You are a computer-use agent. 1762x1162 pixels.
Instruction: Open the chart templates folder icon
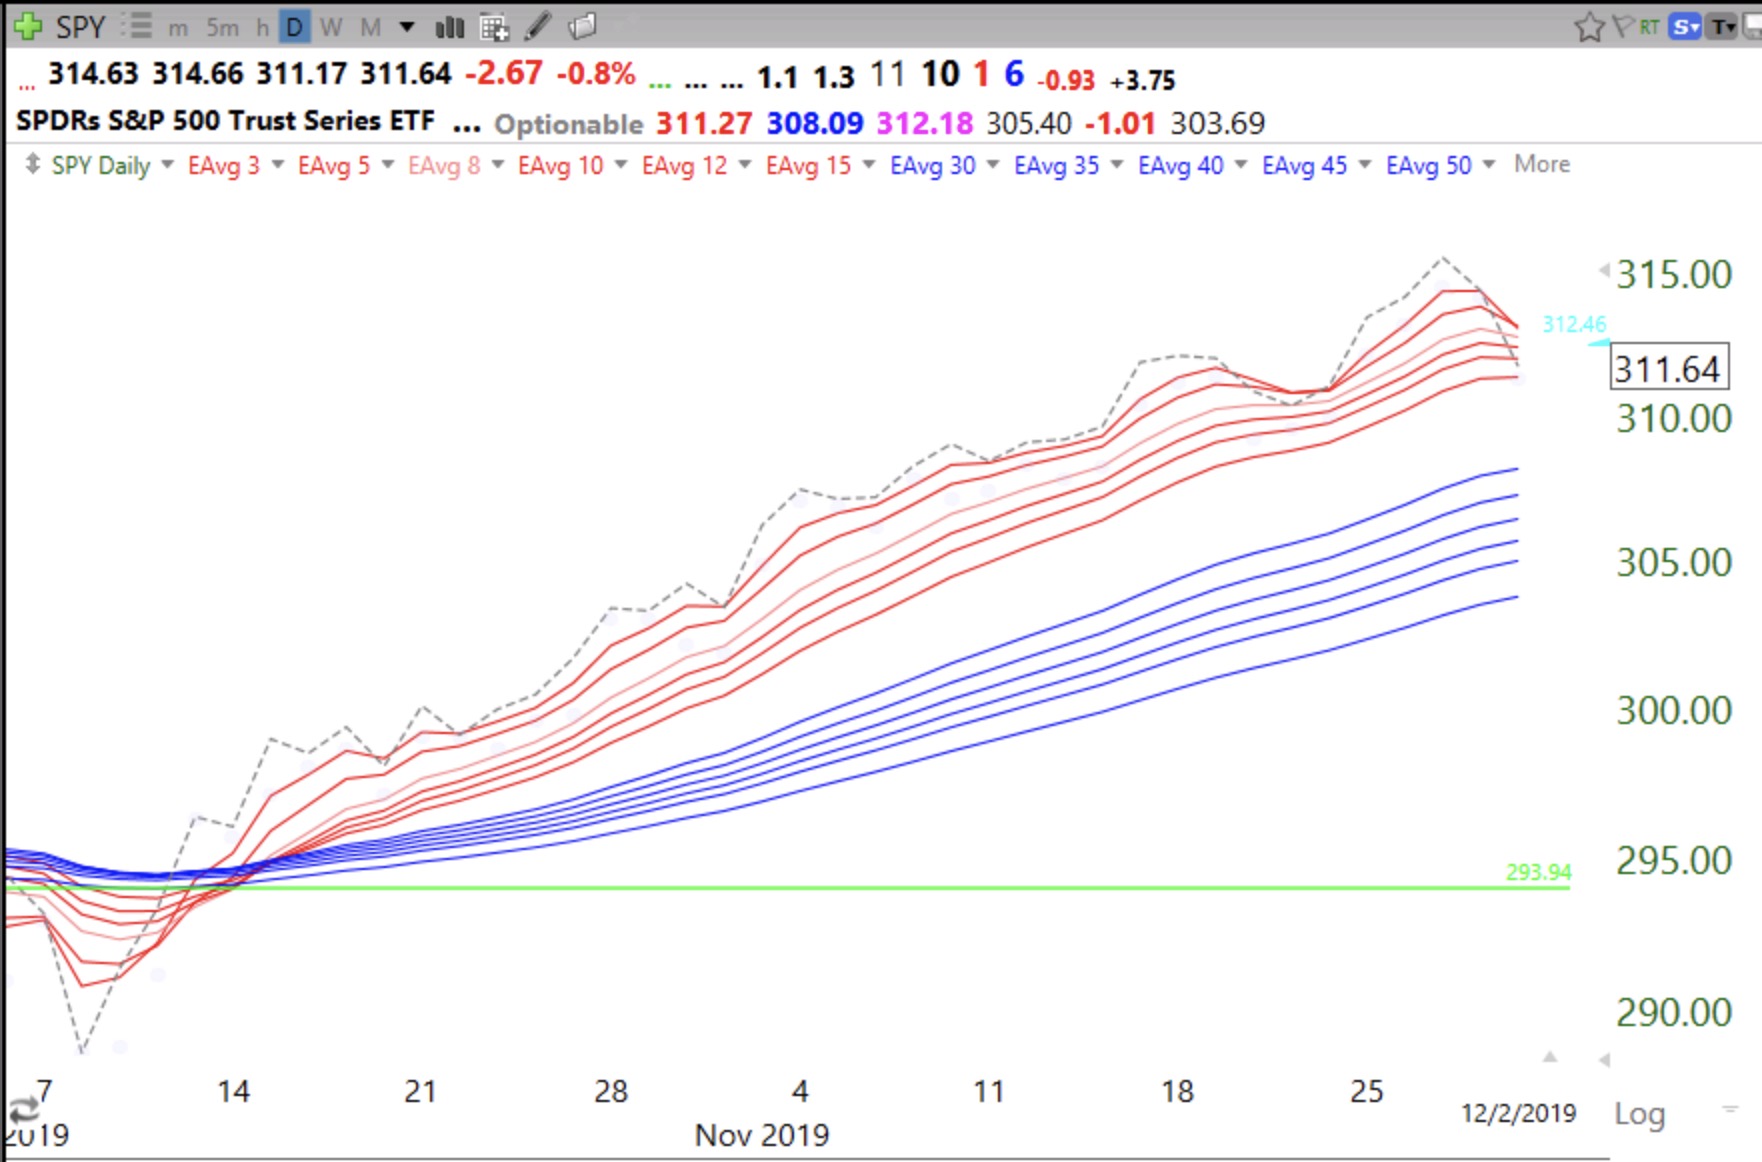582,26
